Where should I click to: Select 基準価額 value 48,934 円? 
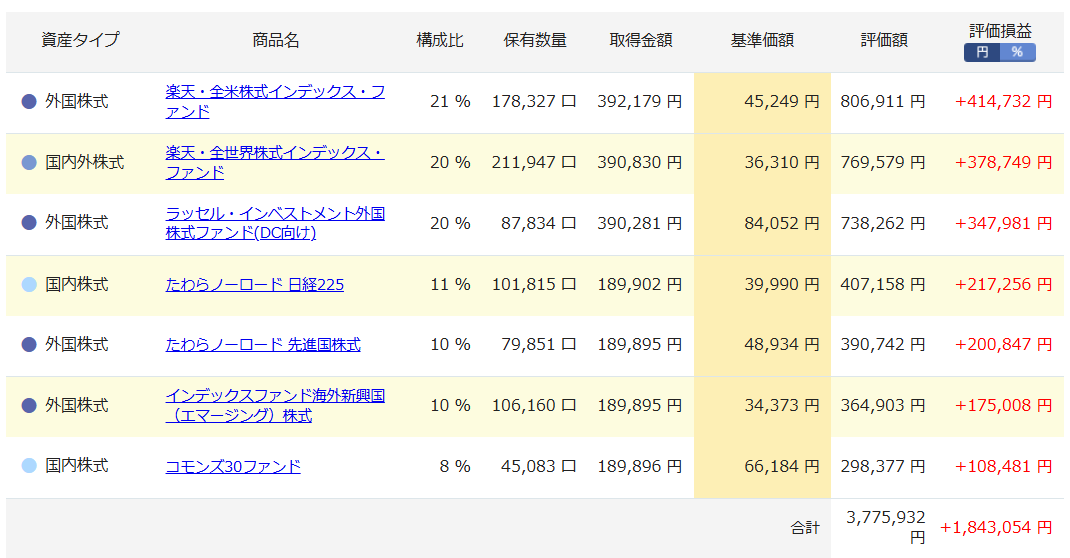[x=781, y=344]
